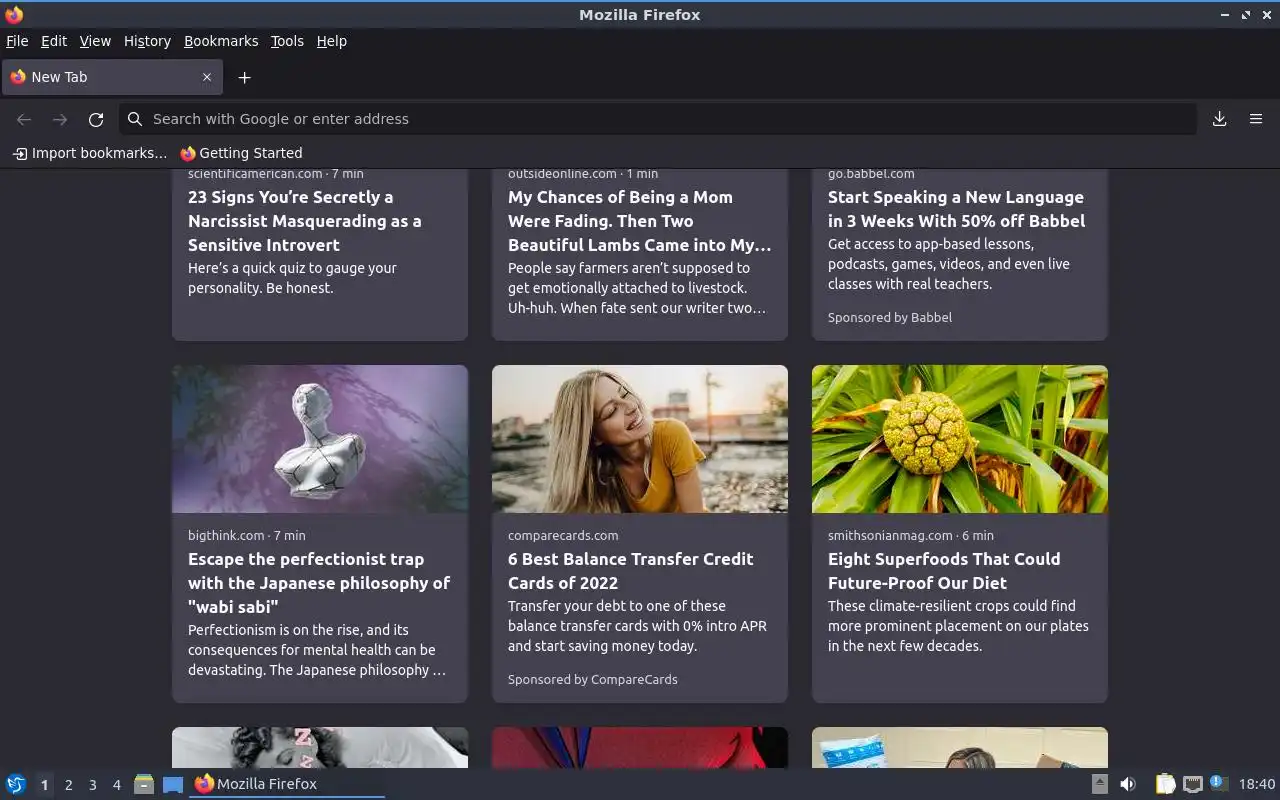
Task: Click the taskbar start menu icon
Action: click(15, 784)
